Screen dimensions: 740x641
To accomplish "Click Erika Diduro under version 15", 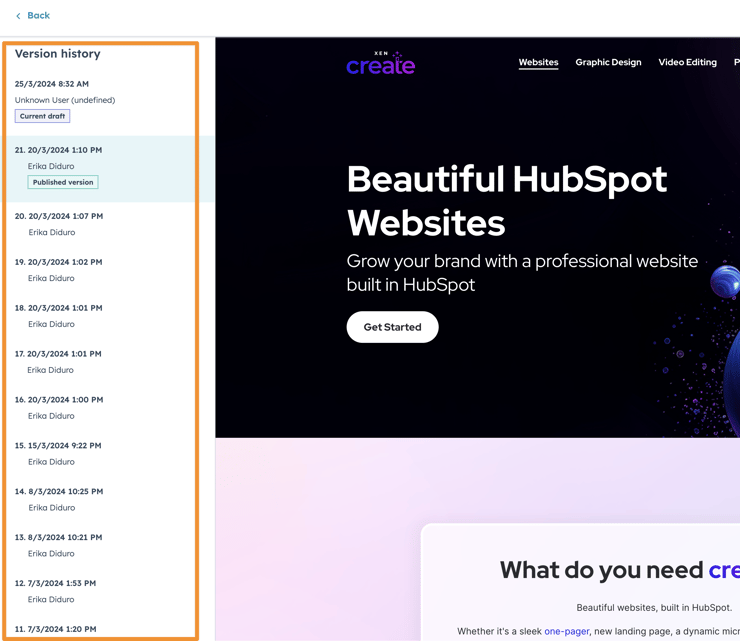I will pos(51,462).
